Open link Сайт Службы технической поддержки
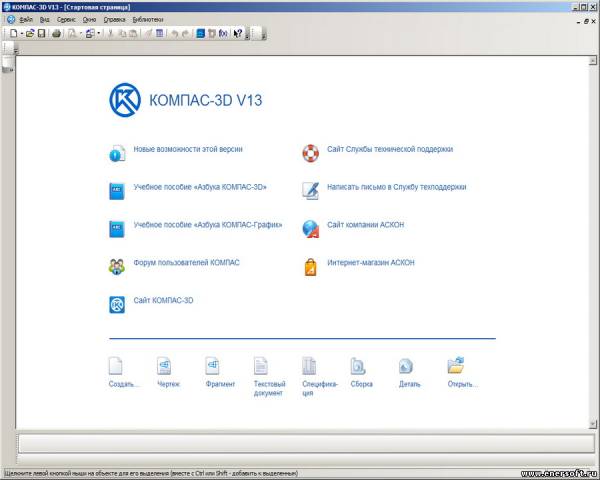 click(x=390, y=149)
